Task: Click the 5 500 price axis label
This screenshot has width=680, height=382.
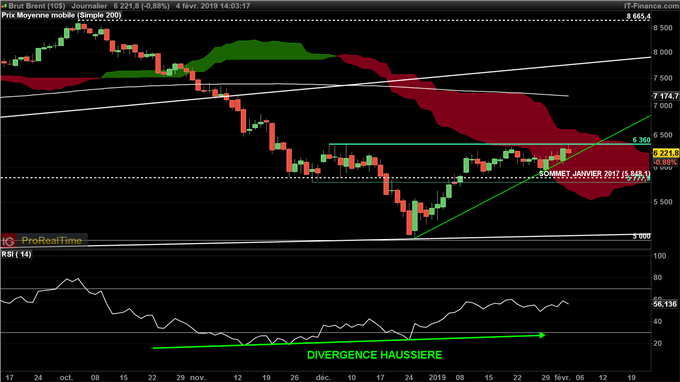Action: [663, 202]
